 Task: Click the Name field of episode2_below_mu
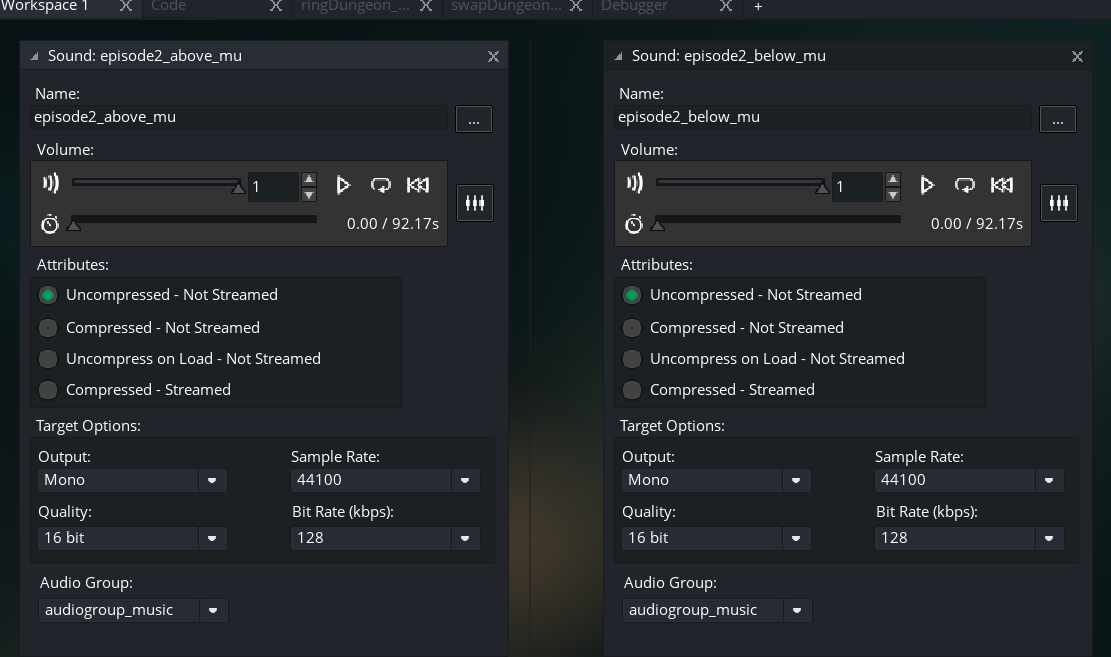click(x=823, y=118)
